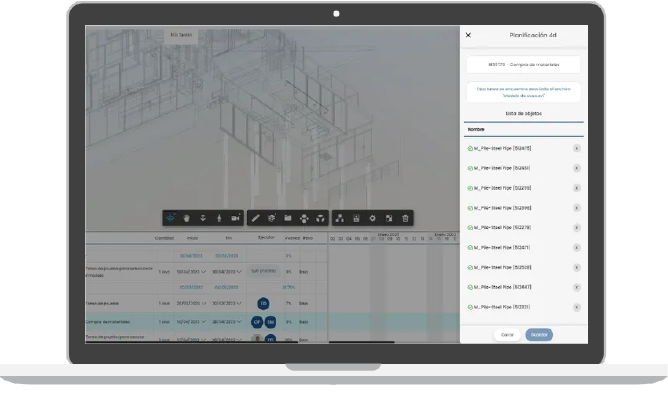Click the Guardar button
The image size is (668, 396).
[539, 335]
